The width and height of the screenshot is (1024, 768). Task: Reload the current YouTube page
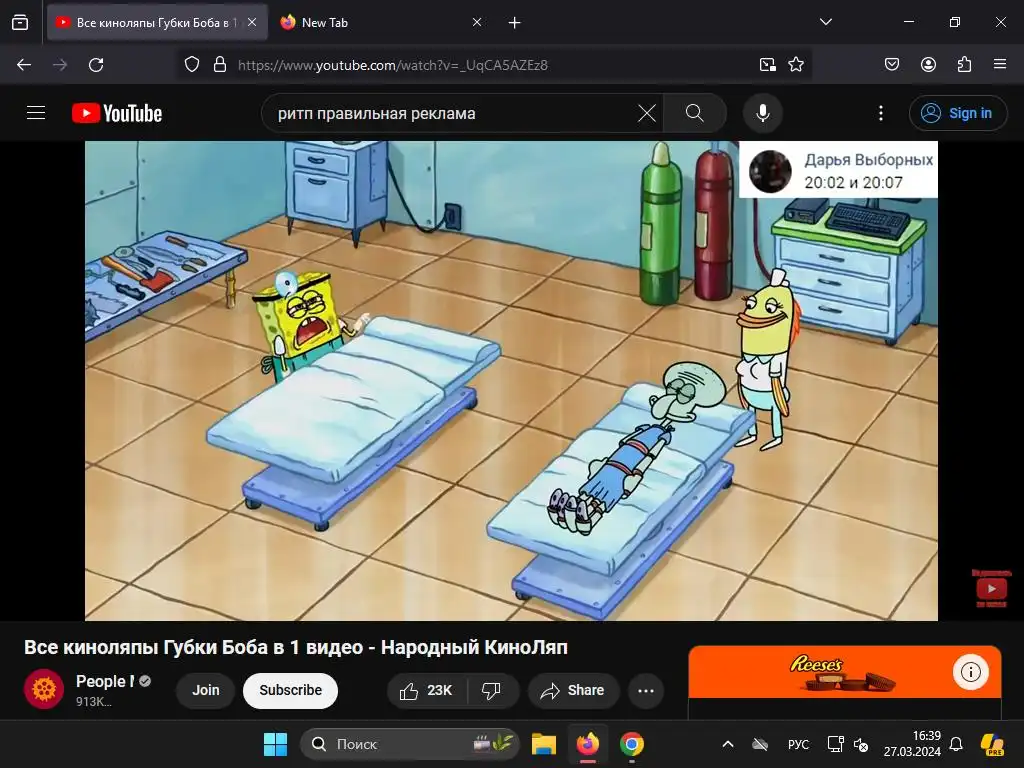click(x=96, y=65)
